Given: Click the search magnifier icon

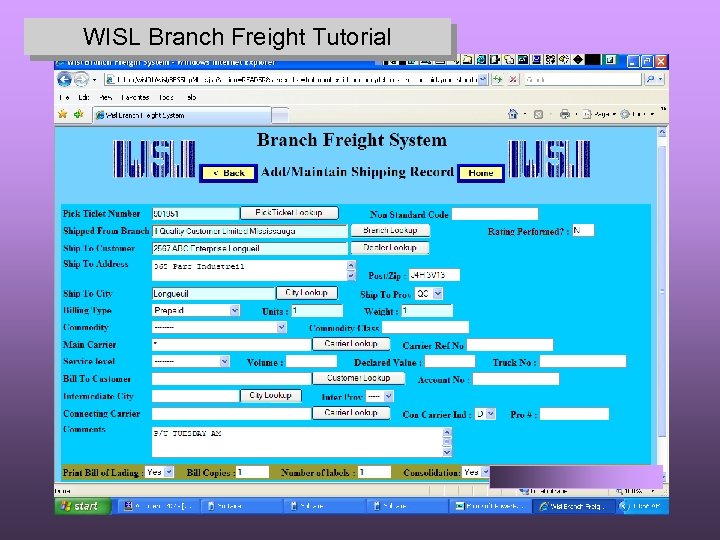Looking at the screenshot, I should (x=650, y=79).
